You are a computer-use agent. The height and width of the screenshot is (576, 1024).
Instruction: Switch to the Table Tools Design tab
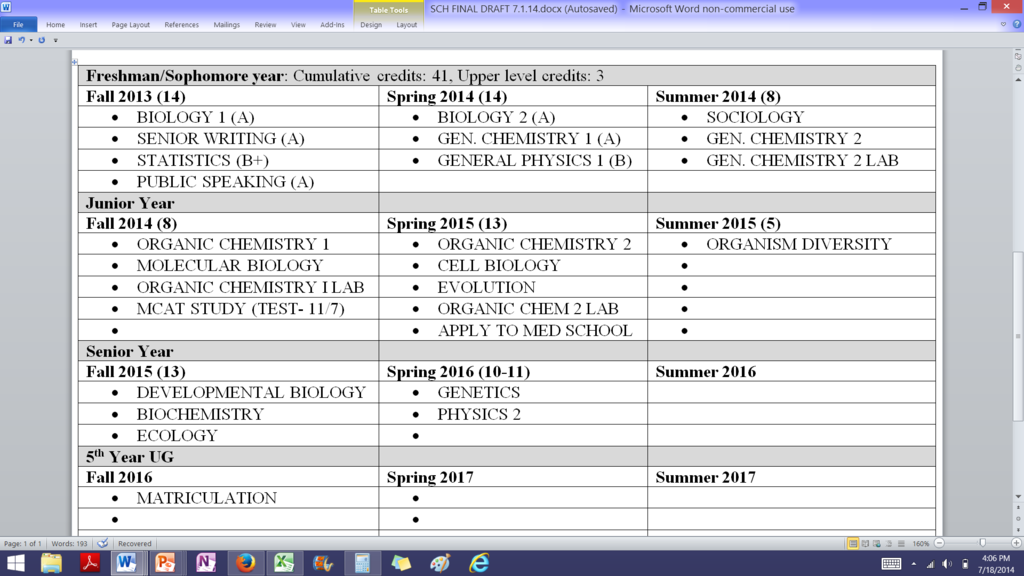(371, 25)
